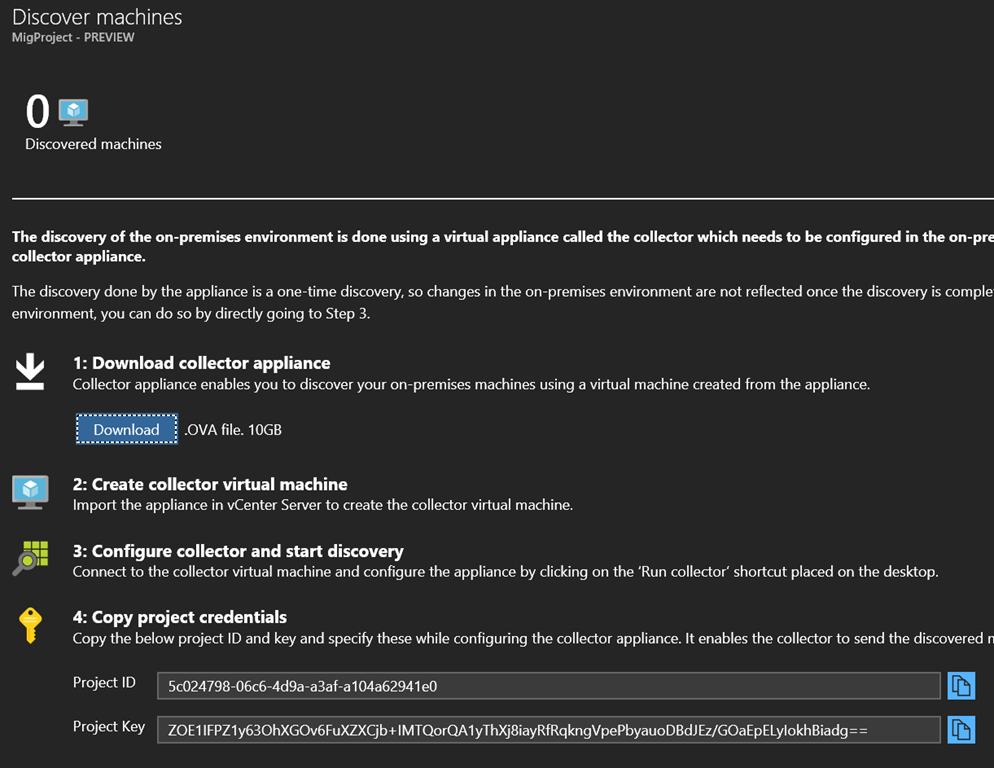Copy the Project ID to clipboard
This screenshot has width=994, height=768.
pyautogui.click(x=960, y=685)
